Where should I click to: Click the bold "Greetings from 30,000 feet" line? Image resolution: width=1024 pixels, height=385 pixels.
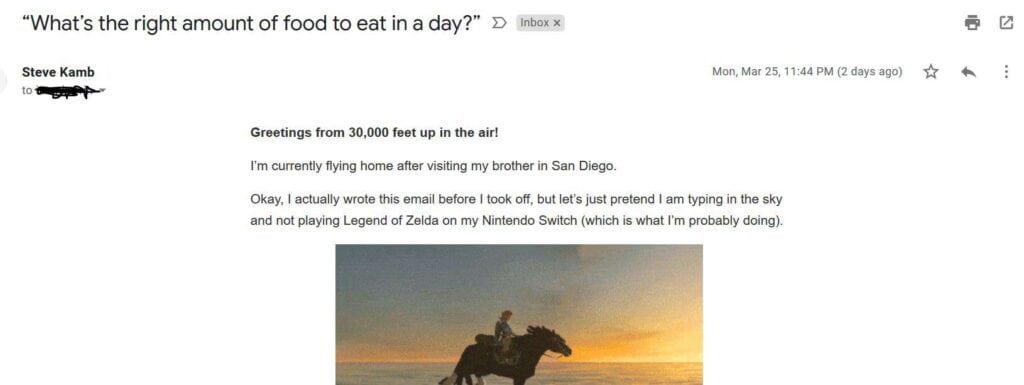[374, 133]
